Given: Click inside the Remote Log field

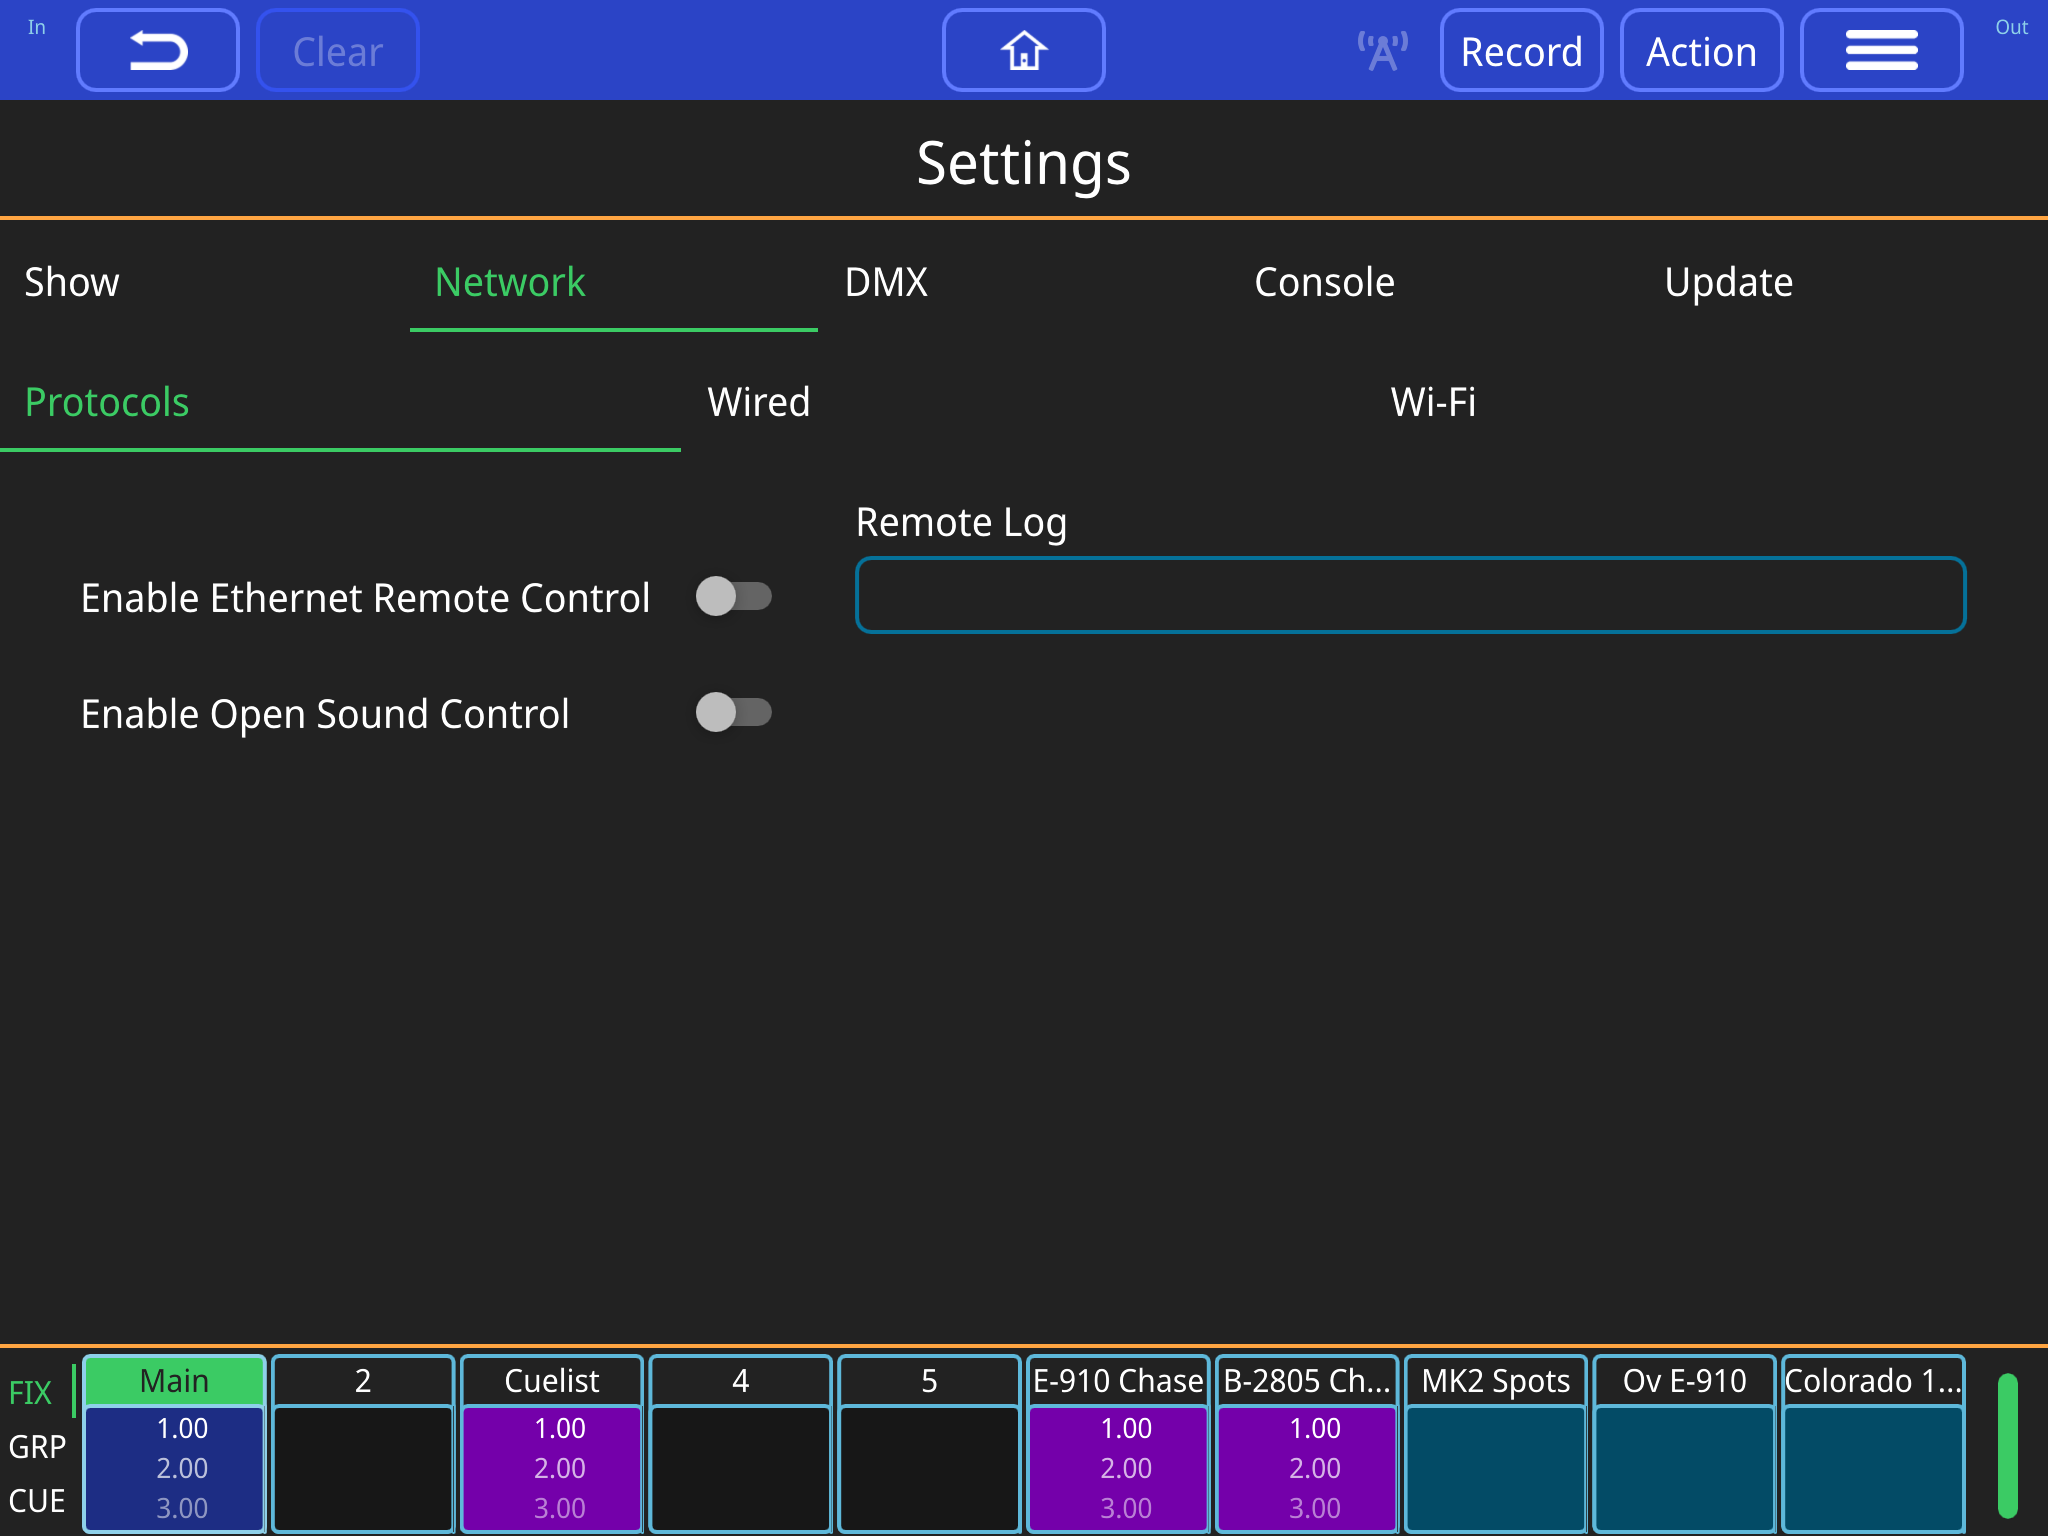Looking at the screenshot, I should 1409,594.
